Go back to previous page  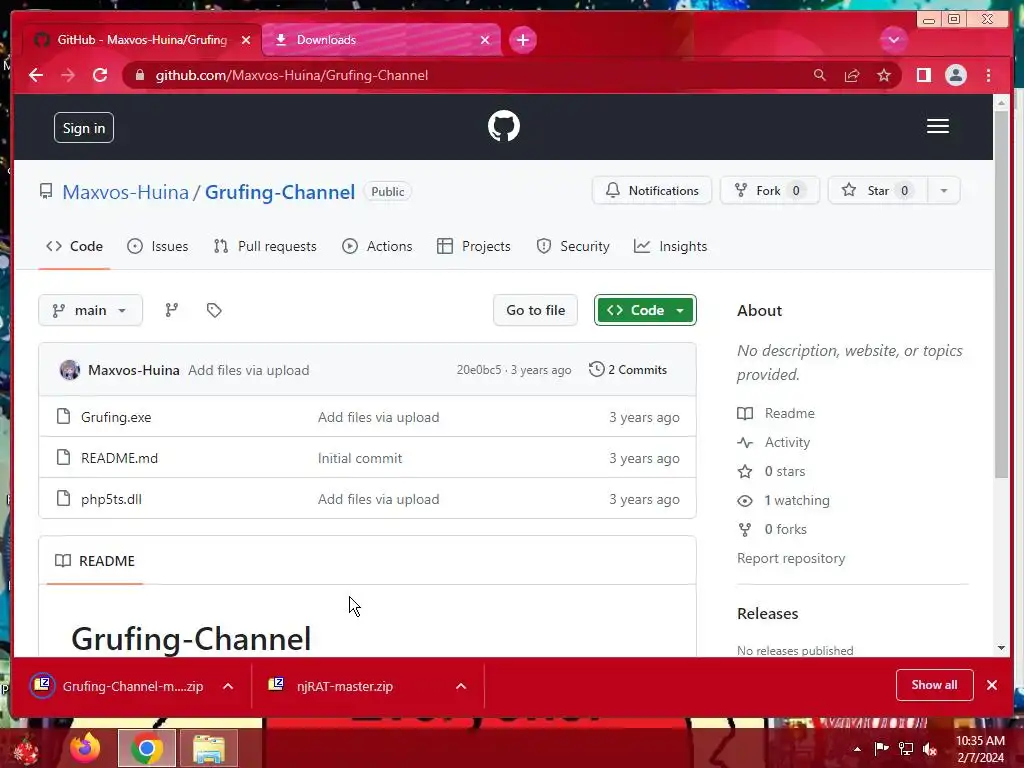tap(36, 75)
